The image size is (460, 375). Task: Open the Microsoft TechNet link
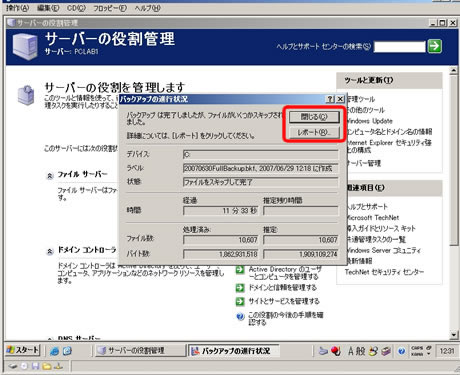click(x=372, y=218)
